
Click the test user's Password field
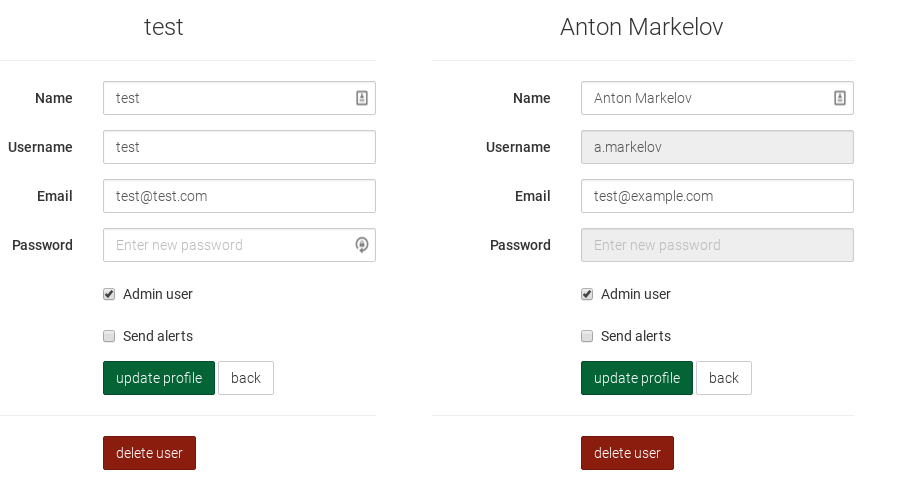tap(240, 245)
